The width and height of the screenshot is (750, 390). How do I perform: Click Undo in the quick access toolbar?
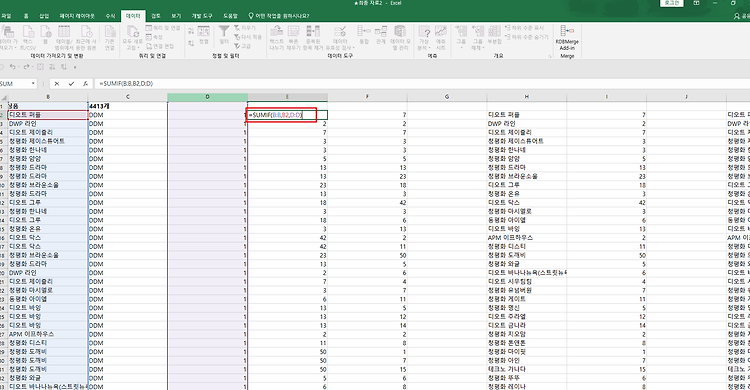pos(12,67)
